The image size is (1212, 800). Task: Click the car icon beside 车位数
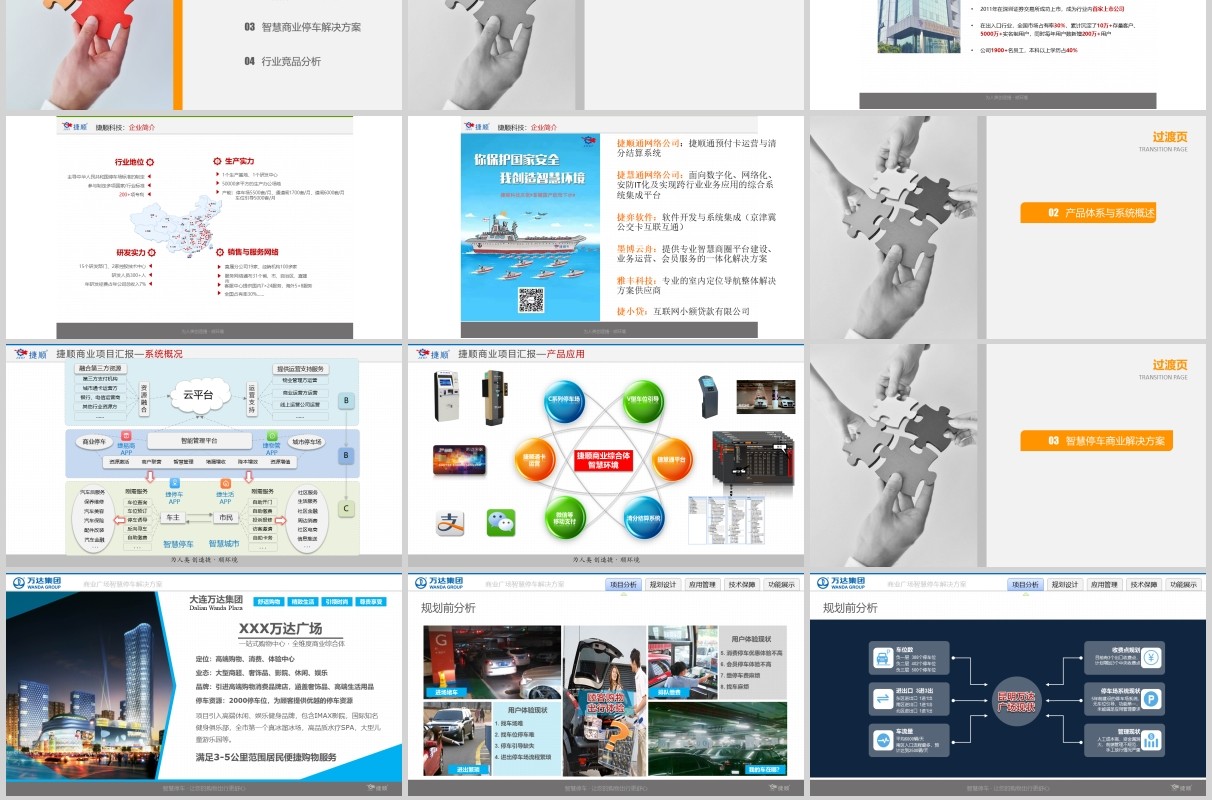884,657
